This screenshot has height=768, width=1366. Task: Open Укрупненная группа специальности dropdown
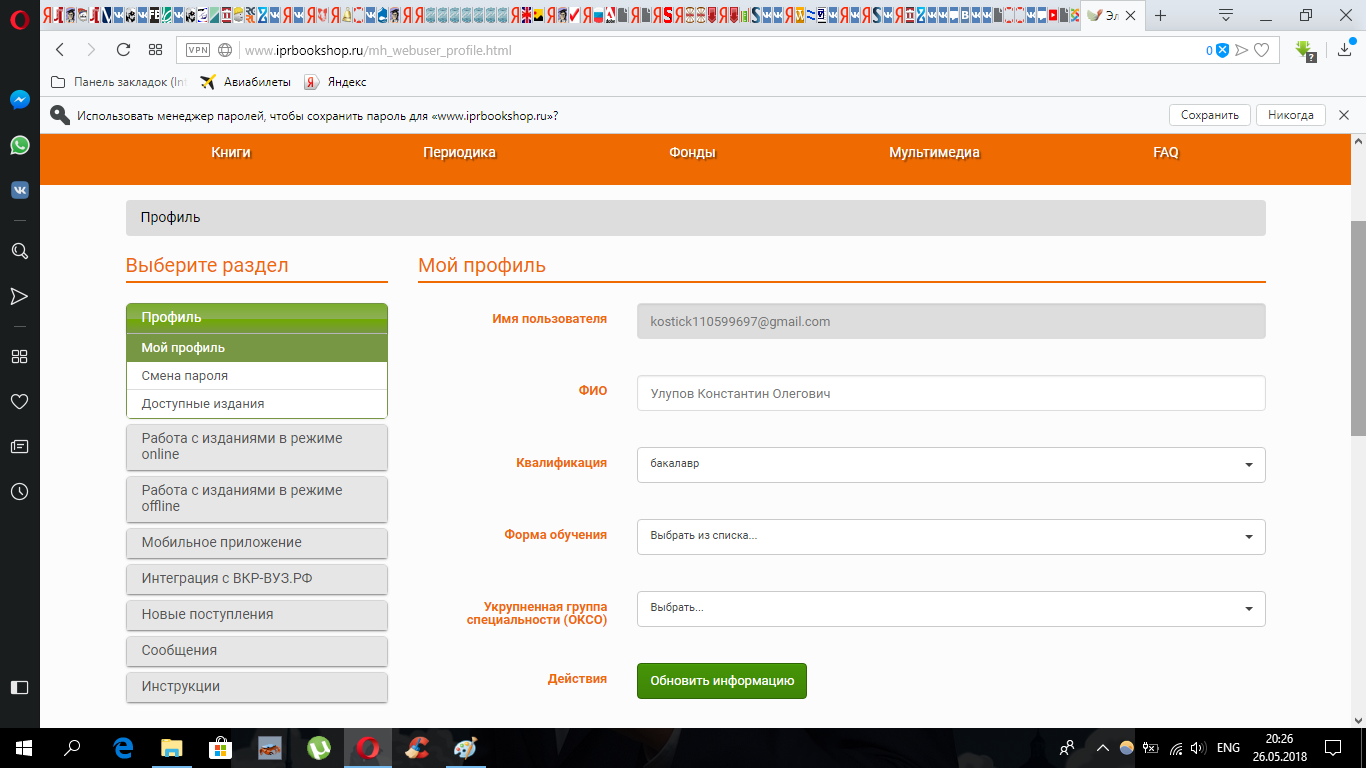[950, 608]
